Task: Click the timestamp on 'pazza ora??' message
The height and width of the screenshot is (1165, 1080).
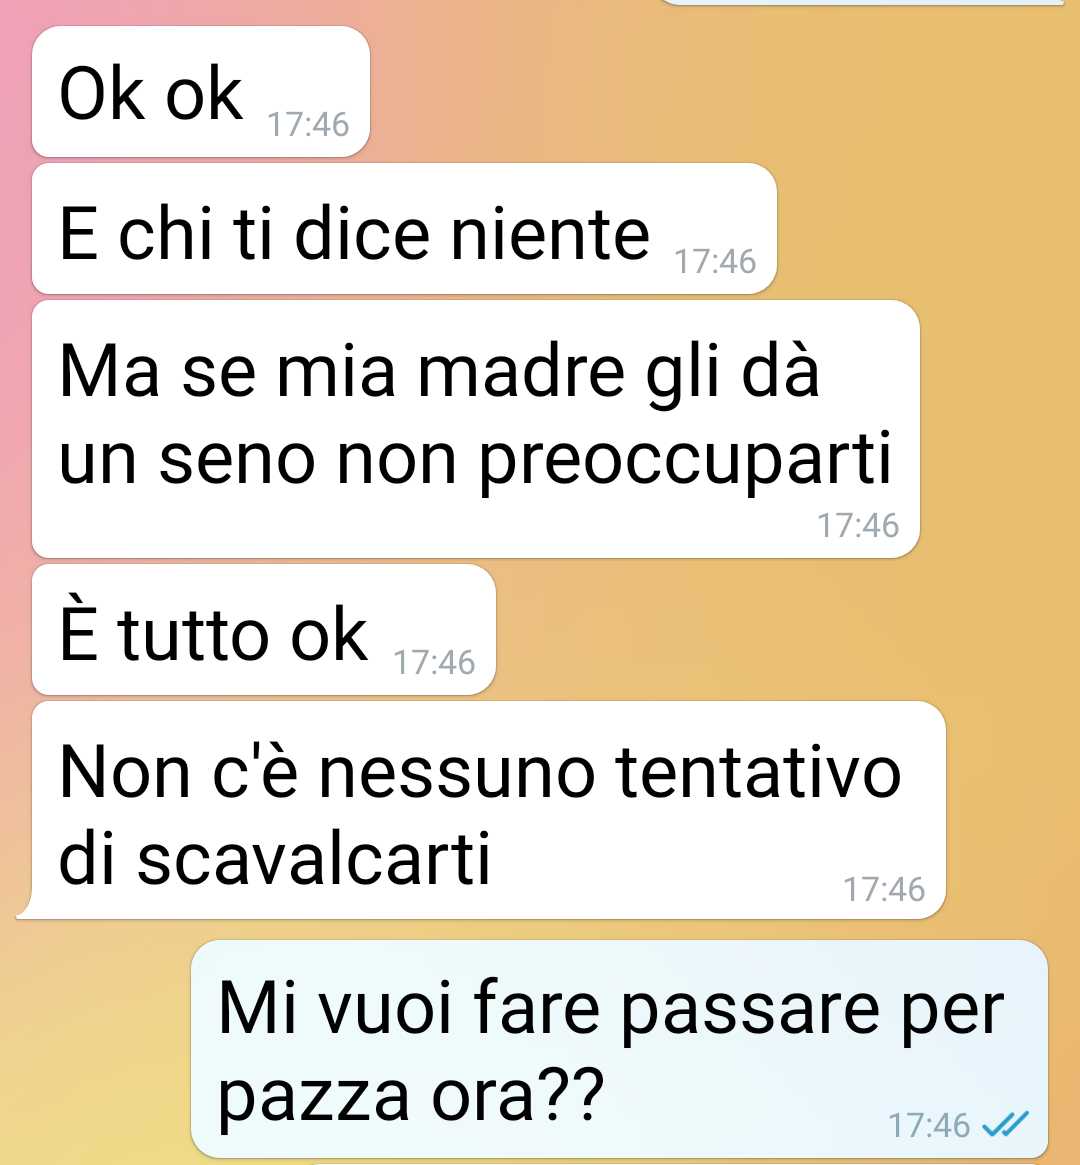Action: [929, 1125]
